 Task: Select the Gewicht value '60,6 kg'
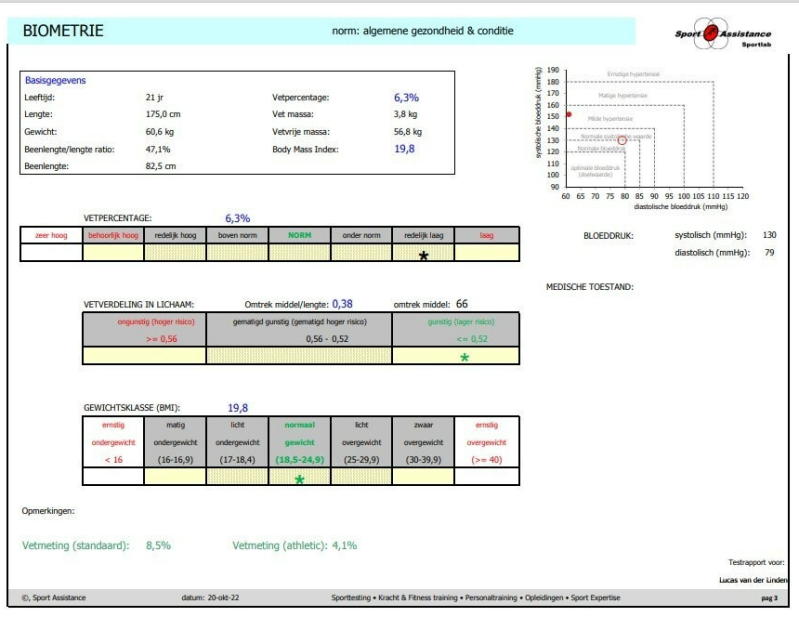[x=160, y=131]
